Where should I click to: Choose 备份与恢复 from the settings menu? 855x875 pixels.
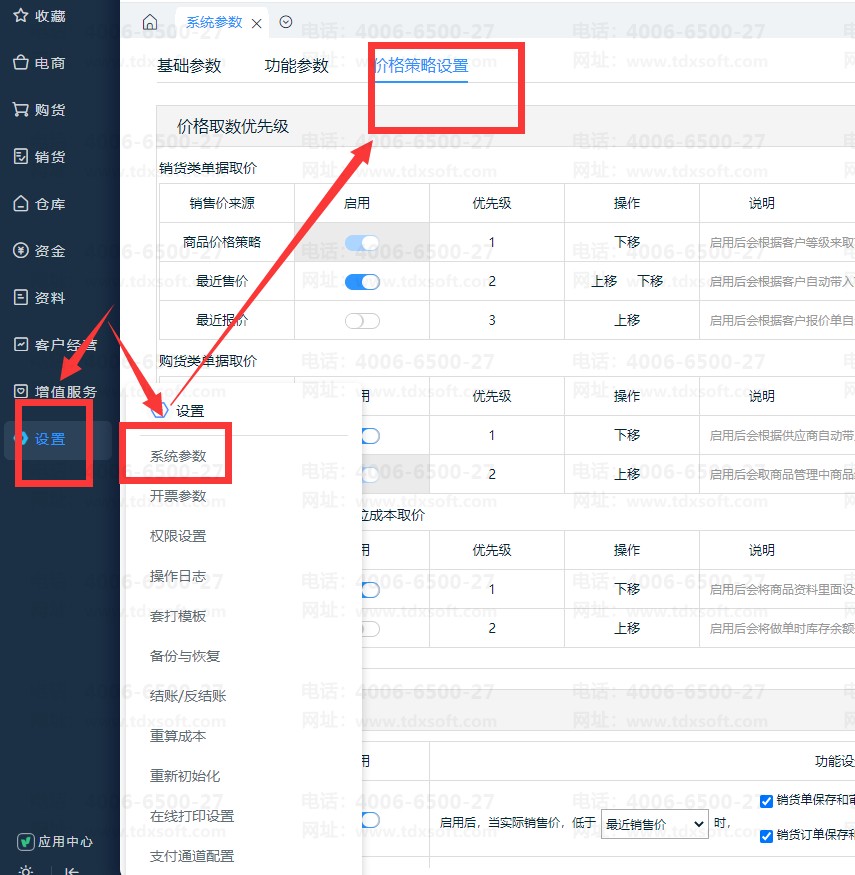(x=185, y=656)
